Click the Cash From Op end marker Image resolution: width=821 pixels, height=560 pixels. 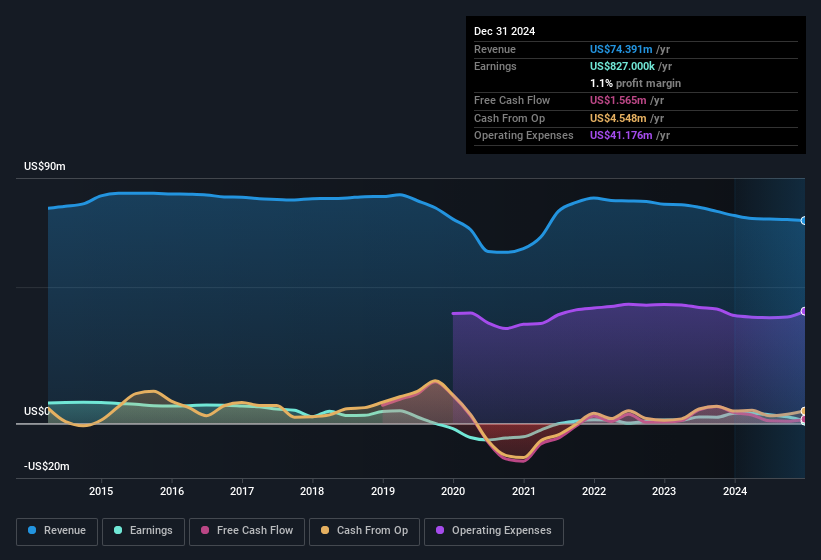(804, 411)
